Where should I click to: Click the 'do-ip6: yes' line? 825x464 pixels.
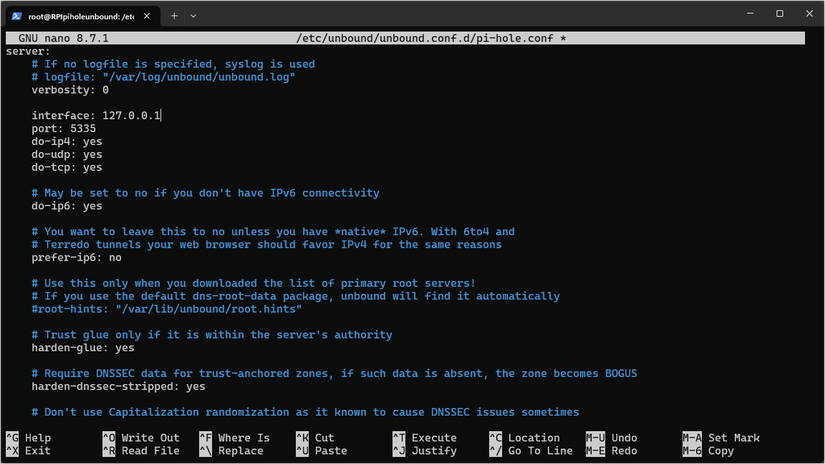pyautogui.click(x=67, y=206)
